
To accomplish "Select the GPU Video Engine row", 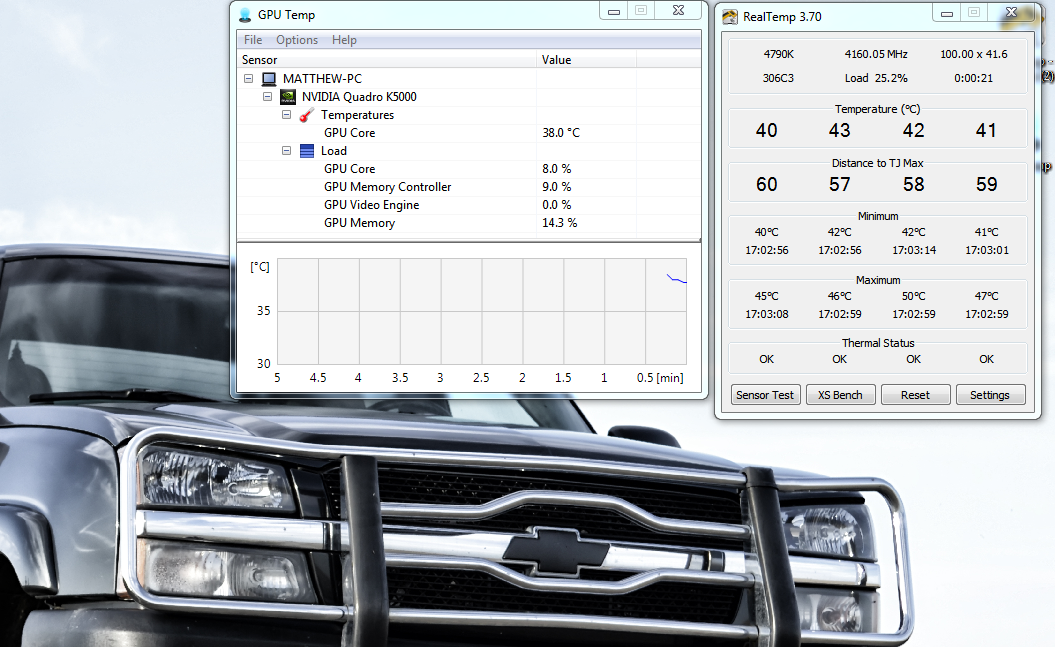I will click(x=469, y=205).
